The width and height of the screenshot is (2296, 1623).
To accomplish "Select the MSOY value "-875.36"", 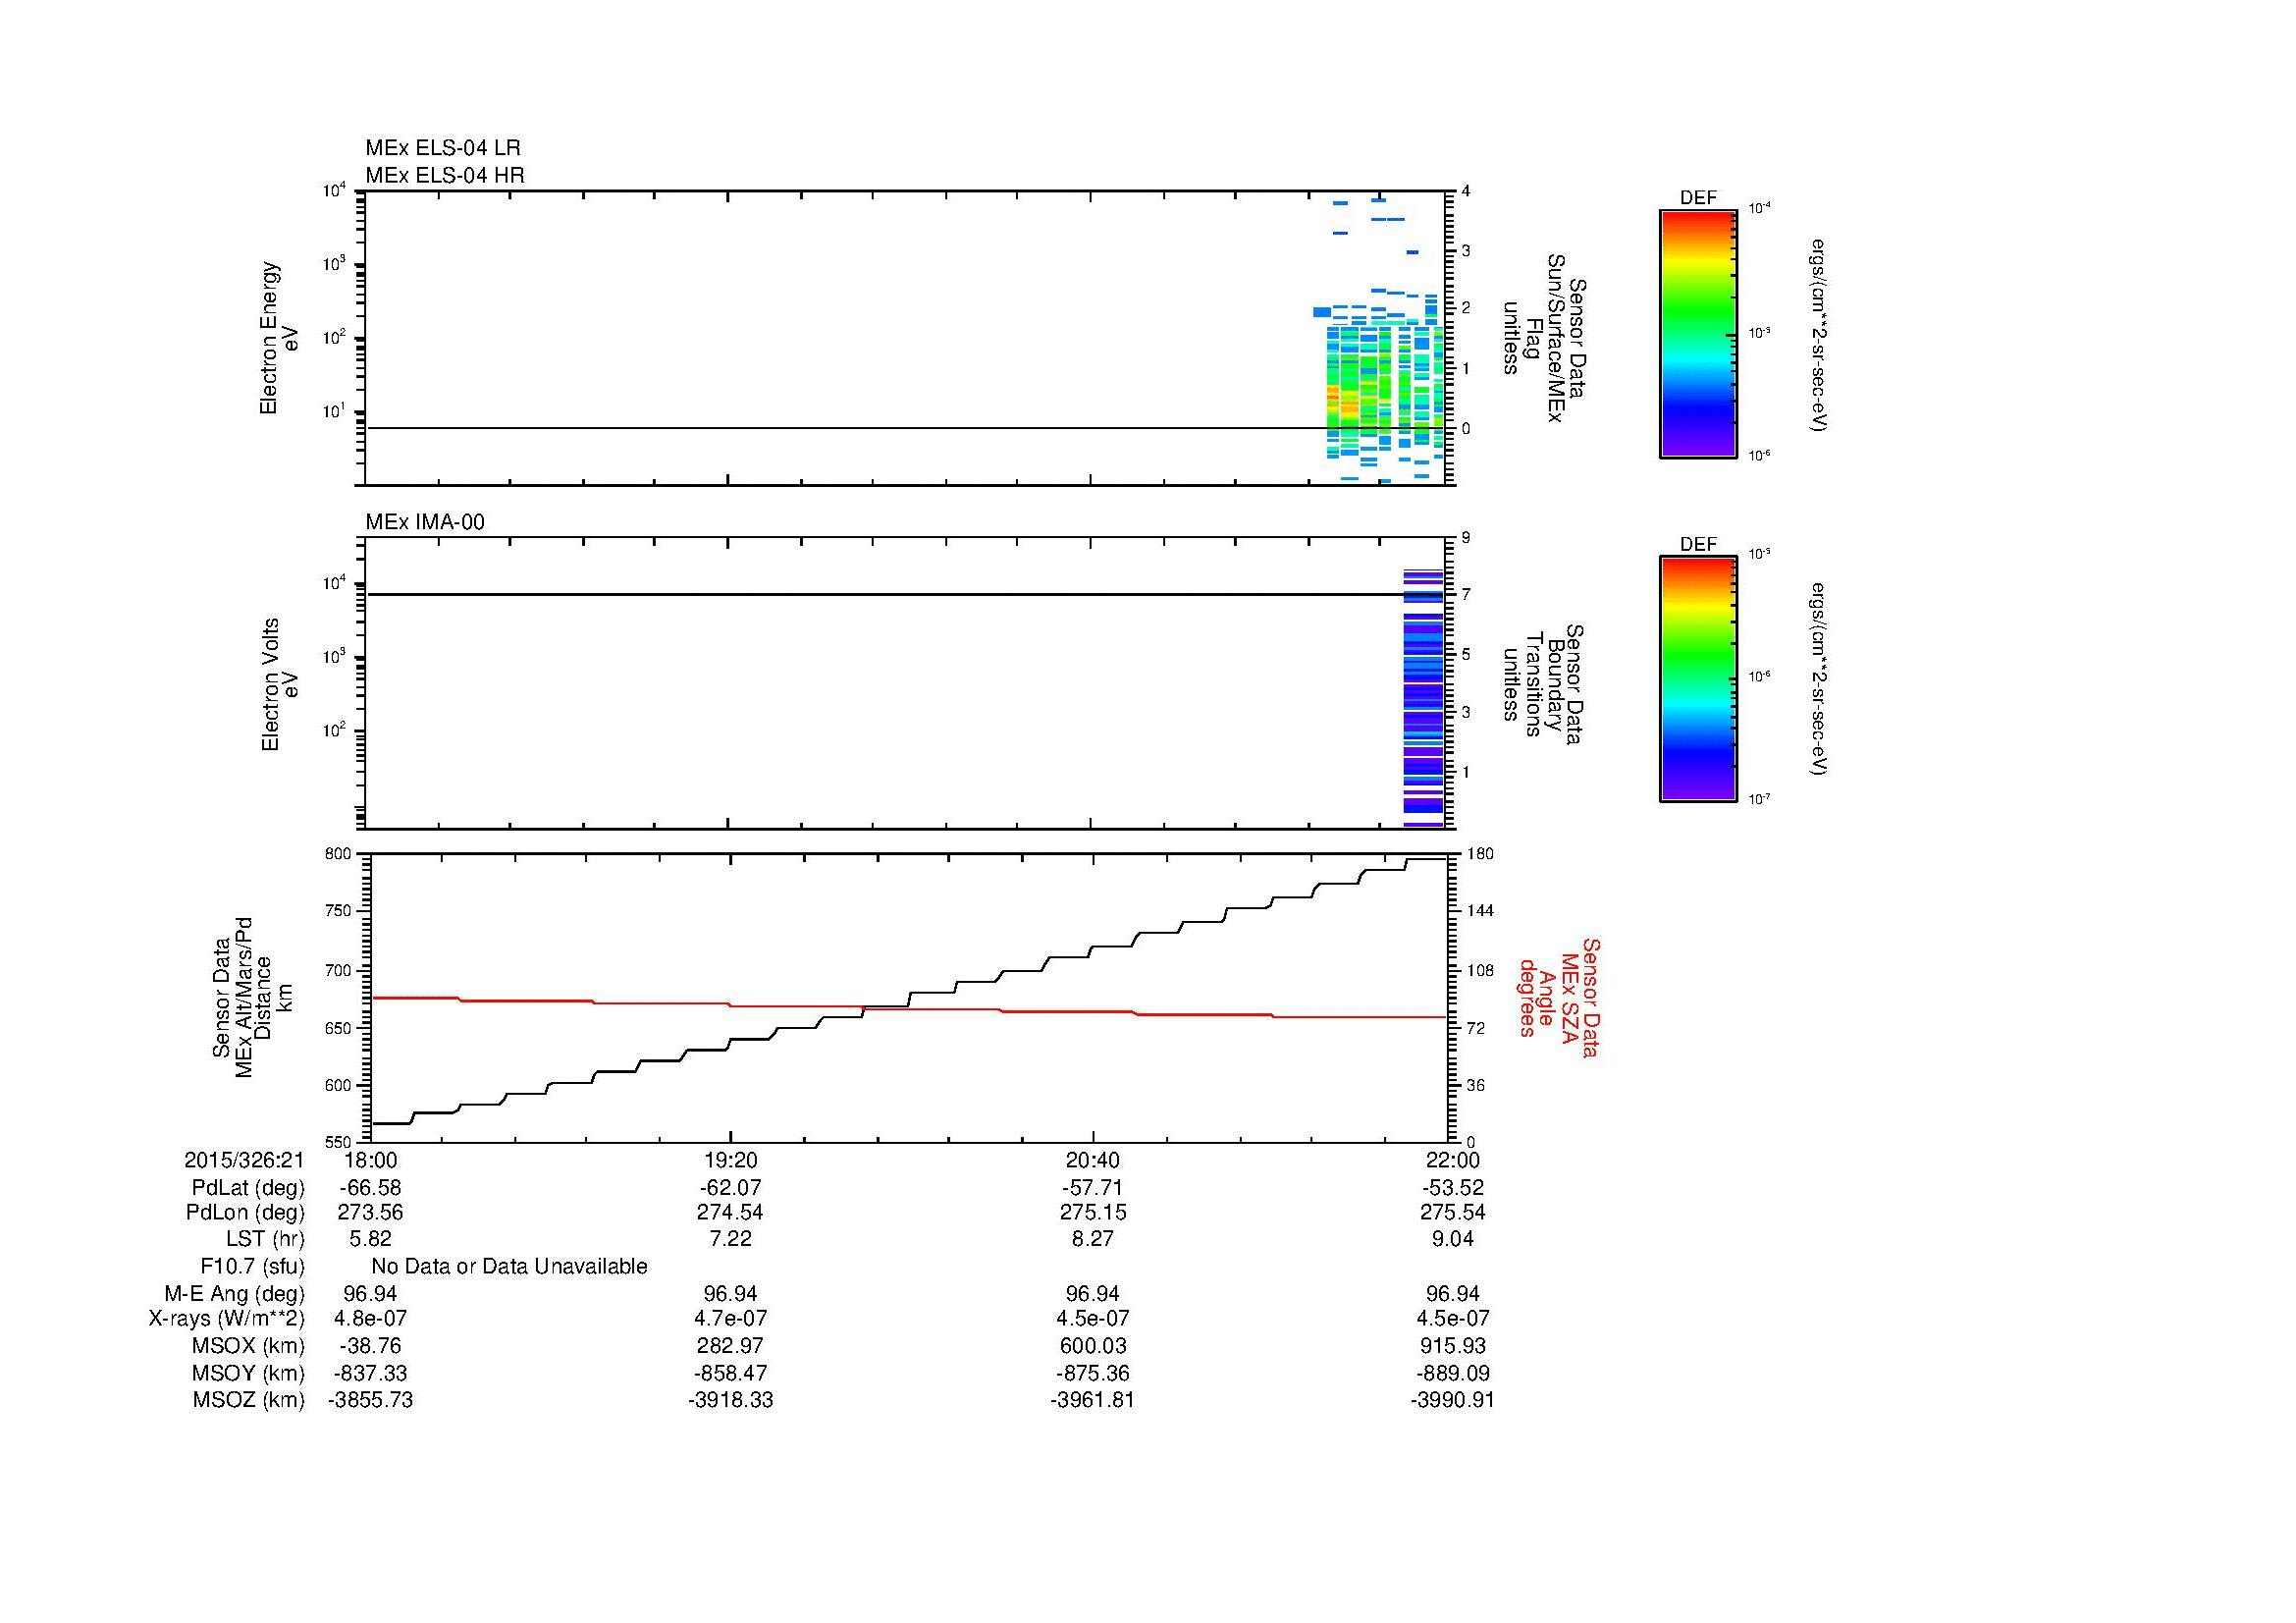I will [x=1093, y=1374].
